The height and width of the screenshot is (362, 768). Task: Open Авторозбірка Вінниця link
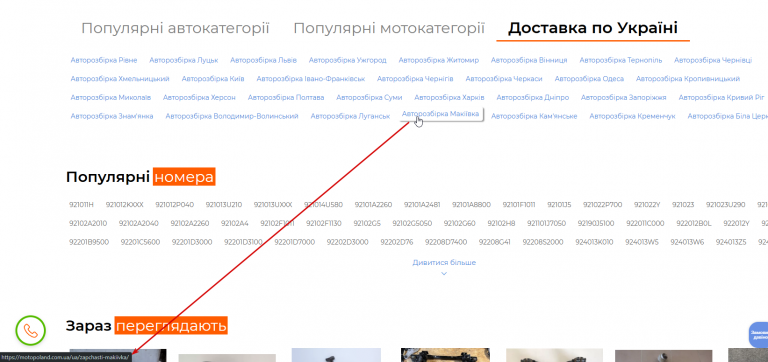coord(529,60)
